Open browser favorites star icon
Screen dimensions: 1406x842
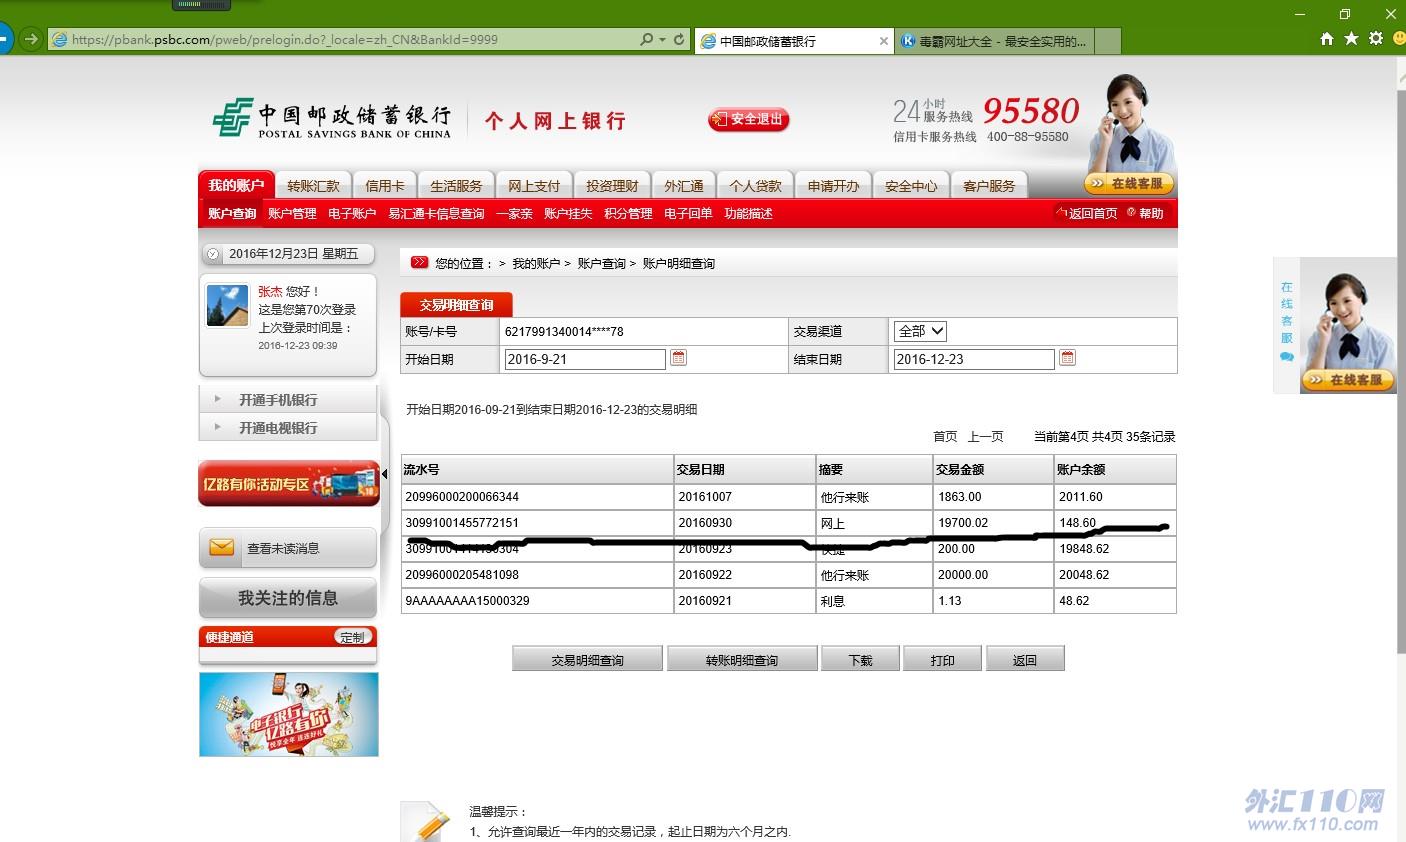[1351, 39]
